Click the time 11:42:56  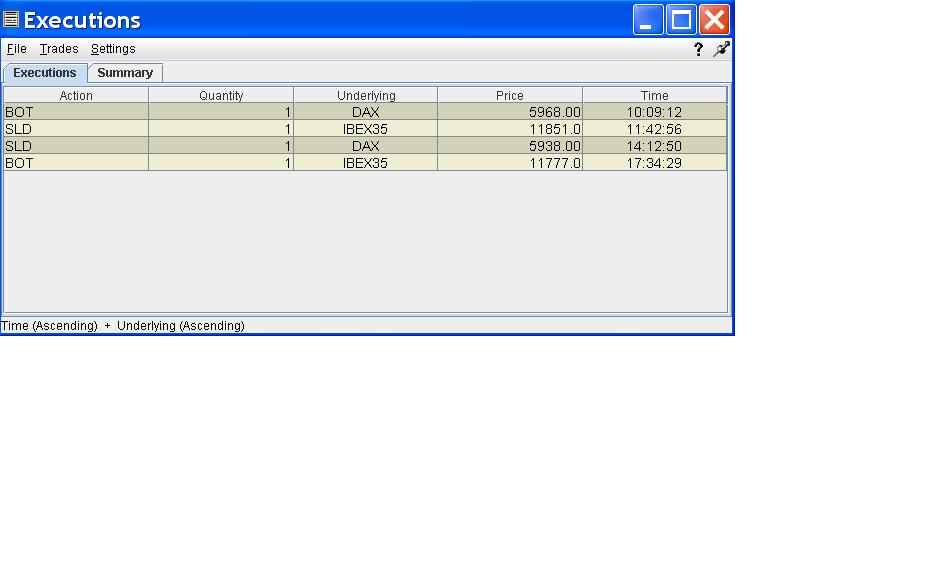coord(655,128)
